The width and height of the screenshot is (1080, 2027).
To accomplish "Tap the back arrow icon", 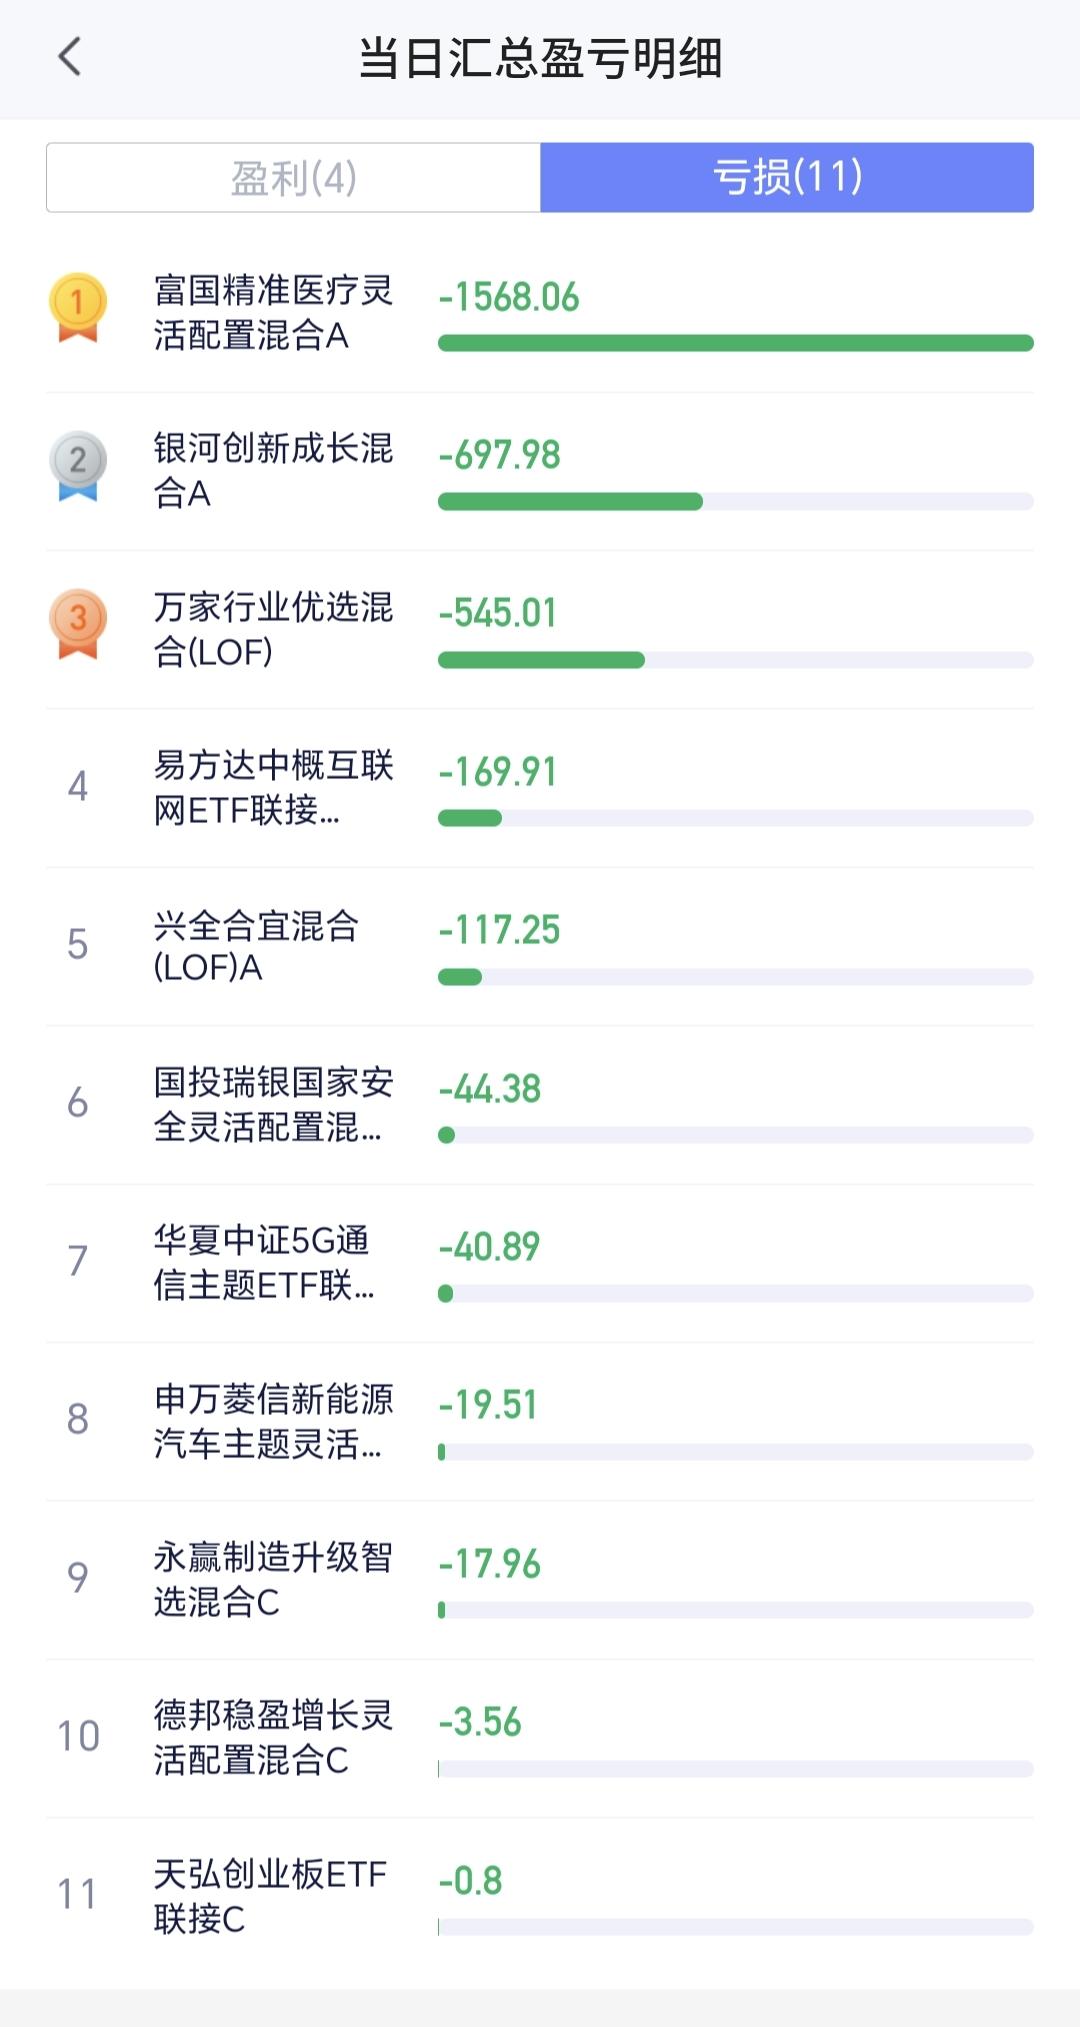I will (69, 57).
